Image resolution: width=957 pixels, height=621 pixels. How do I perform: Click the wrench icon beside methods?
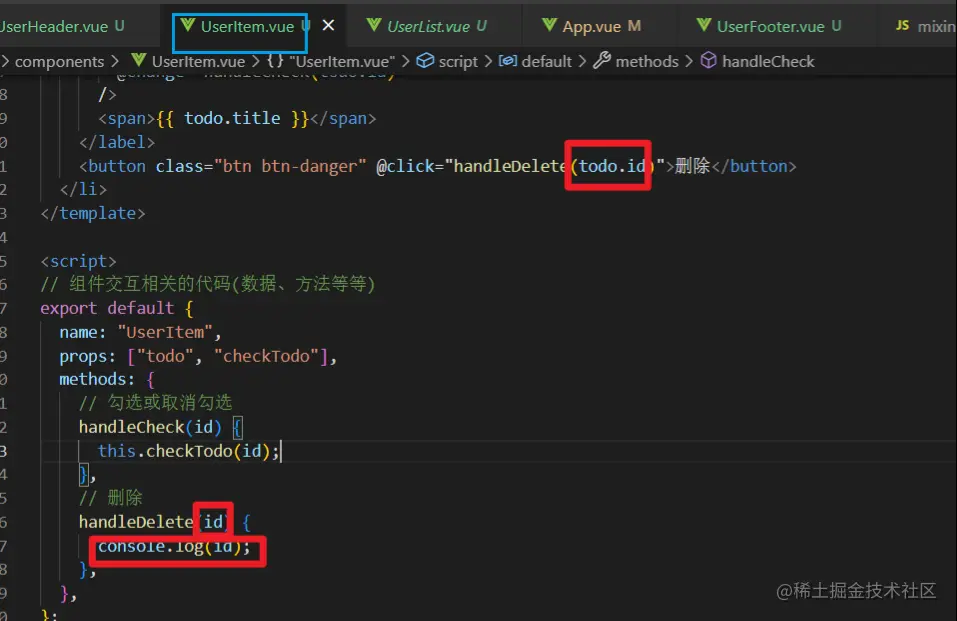[602, 60]
